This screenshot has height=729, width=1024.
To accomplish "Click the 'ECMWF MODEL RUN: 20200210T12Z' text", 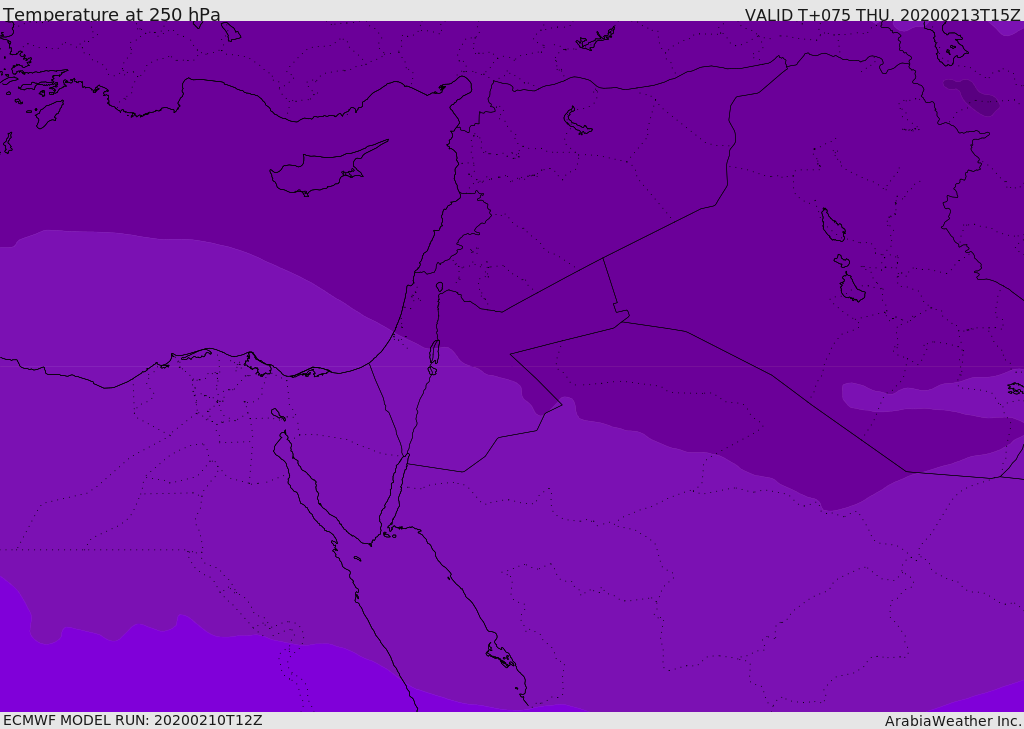I will tap(133, 721).
